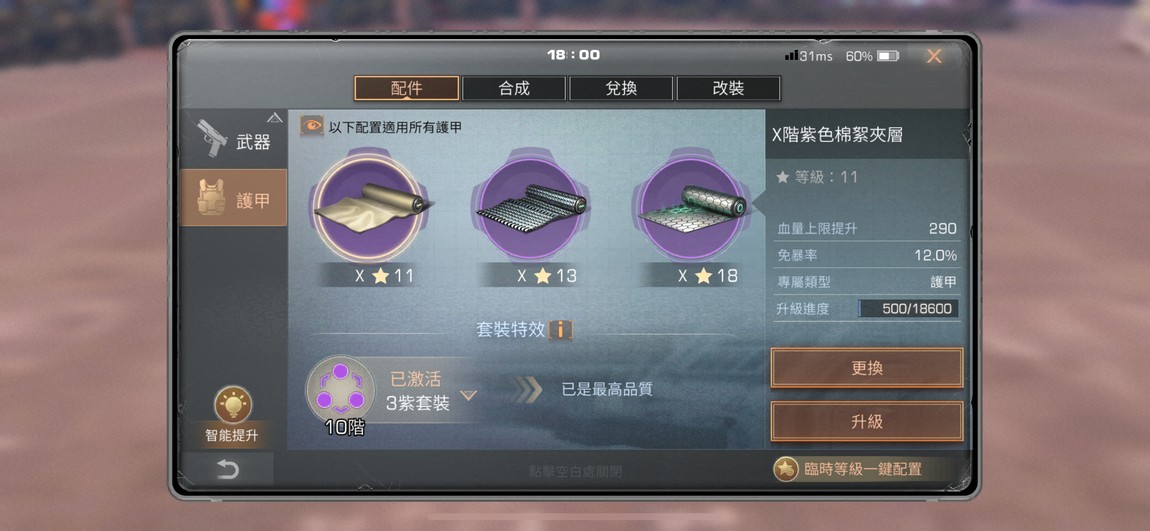The height and width of the screenshot is (531, 1150).
Task: Tap the 智能提升 lightbulb icon
Action: coord(233,405)
